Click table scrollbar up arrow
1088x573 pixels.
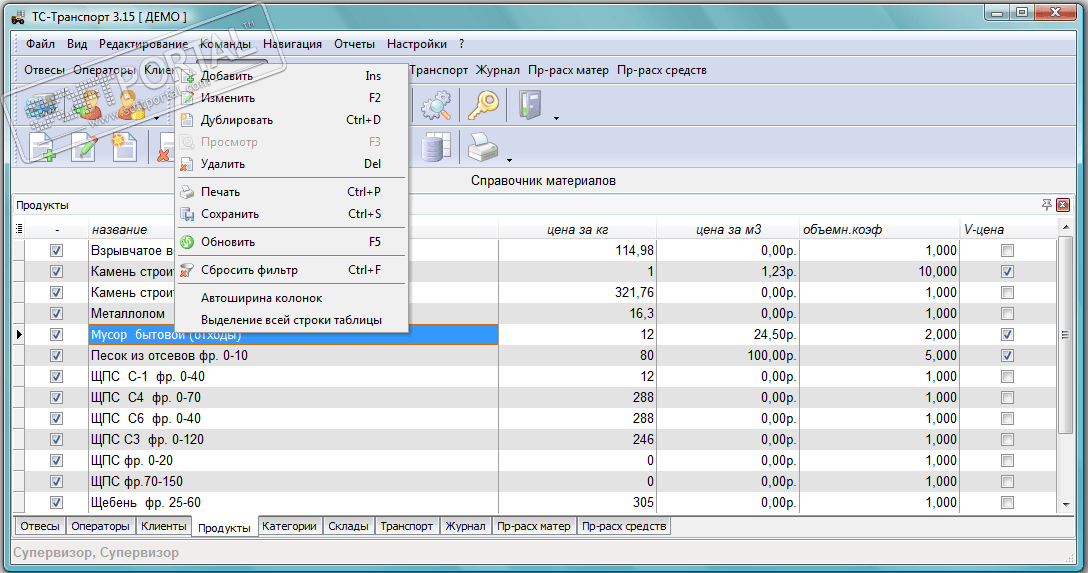click(1066, 227)
